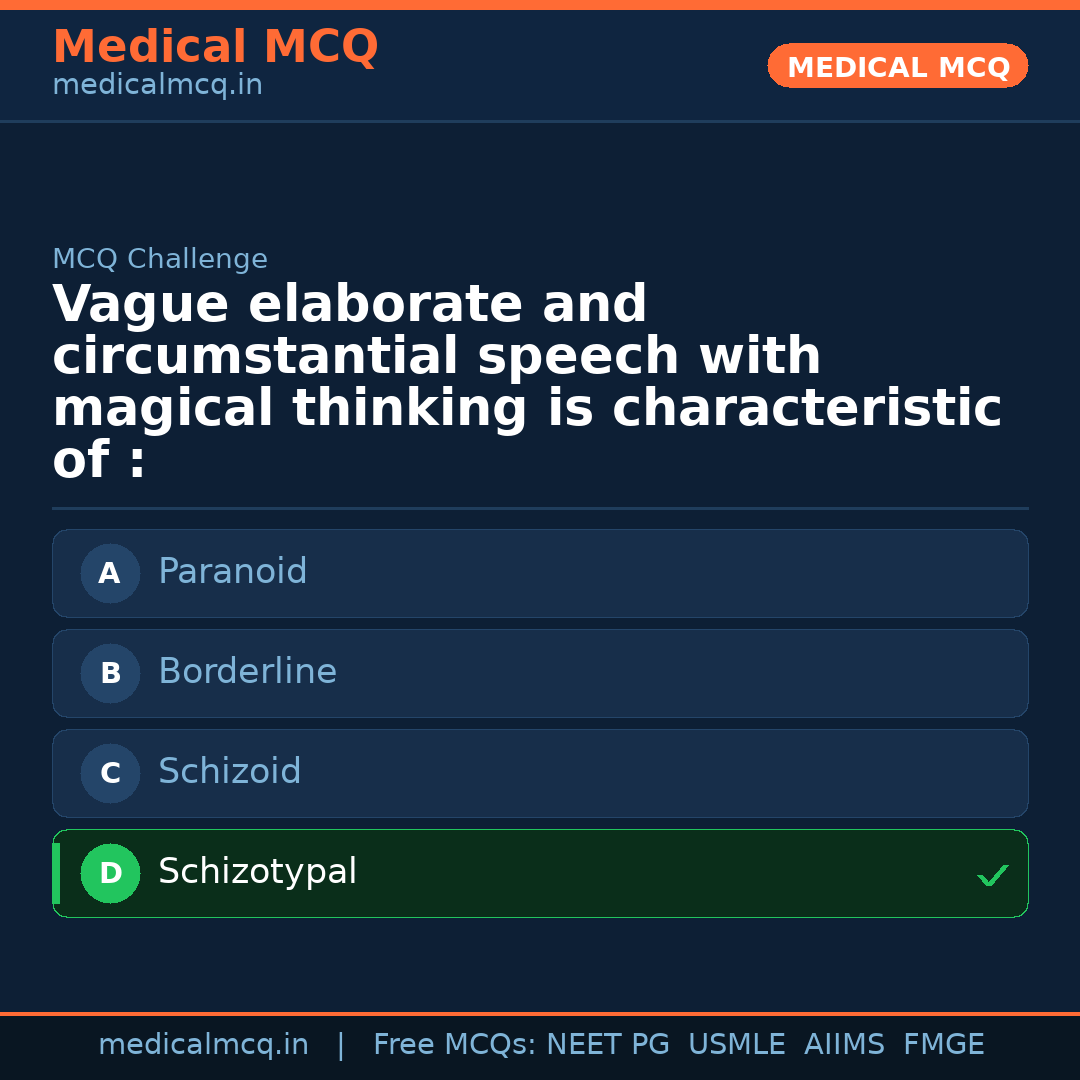Click FMGE in the footer
The height and width of the screenshot is (1080, 1080).
coord(943,1045)
